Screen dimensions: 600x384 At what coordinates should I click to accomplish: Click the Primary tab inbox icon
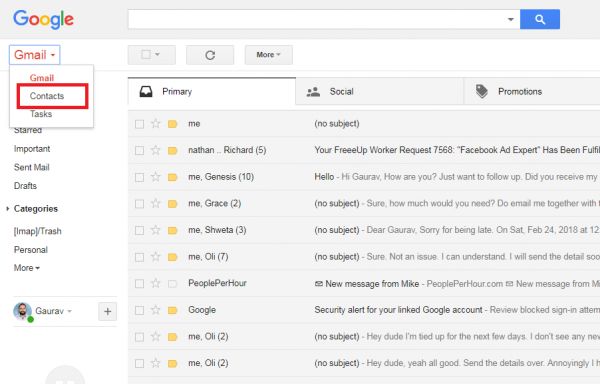coord(146,91)
